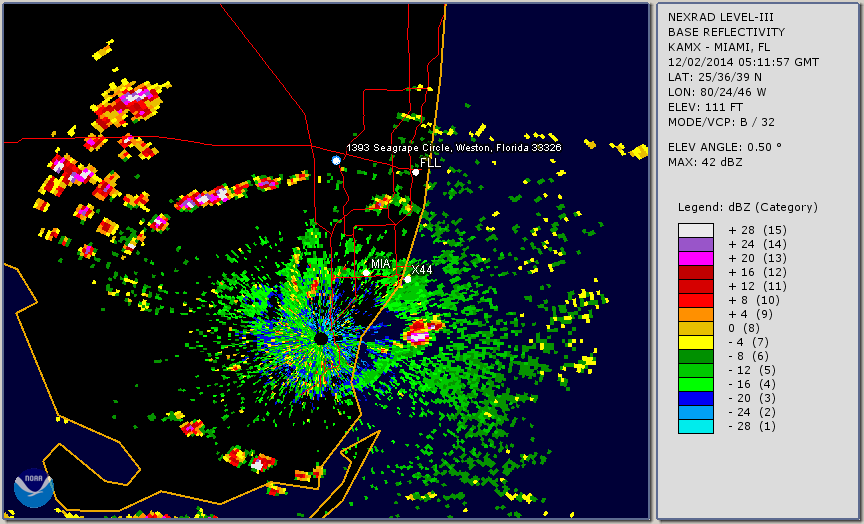This screenshot has width=864, height=524.
Task: Click the 'FLL' map label
Action: pos(430,163)
